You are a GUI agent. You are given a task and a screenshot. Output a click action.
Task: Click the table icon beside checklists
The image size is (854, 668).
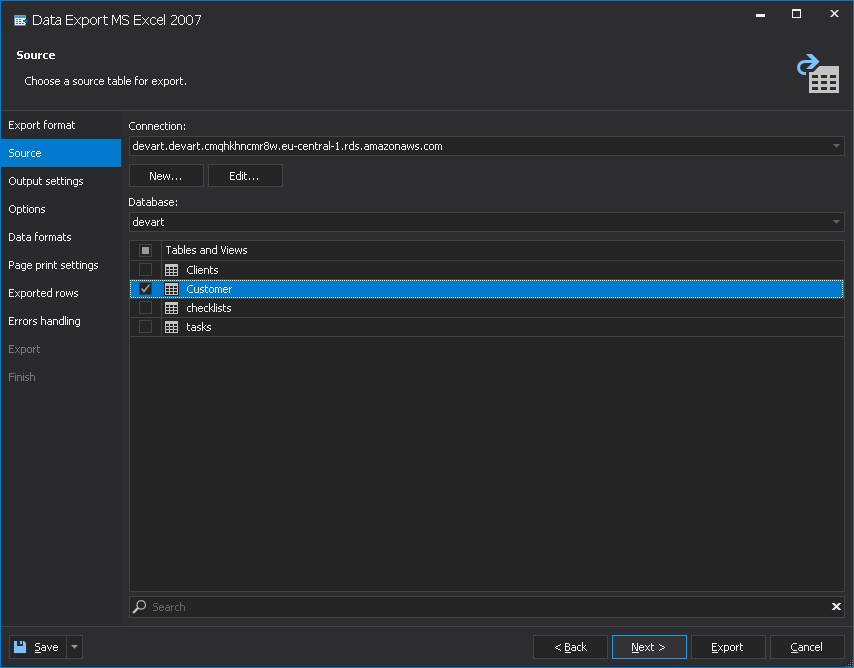pos(172,308)
